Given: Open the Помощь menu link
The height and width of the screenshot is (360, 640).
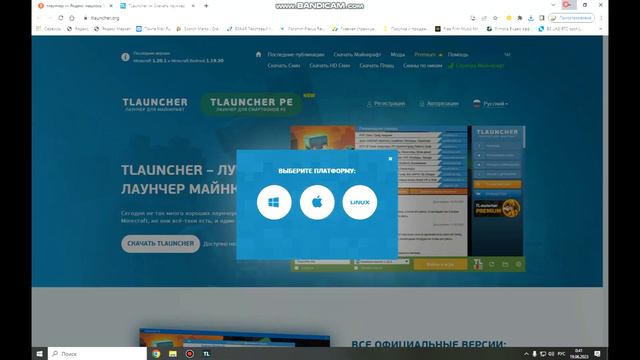Looking at the screenshot, I should point(458,54).
